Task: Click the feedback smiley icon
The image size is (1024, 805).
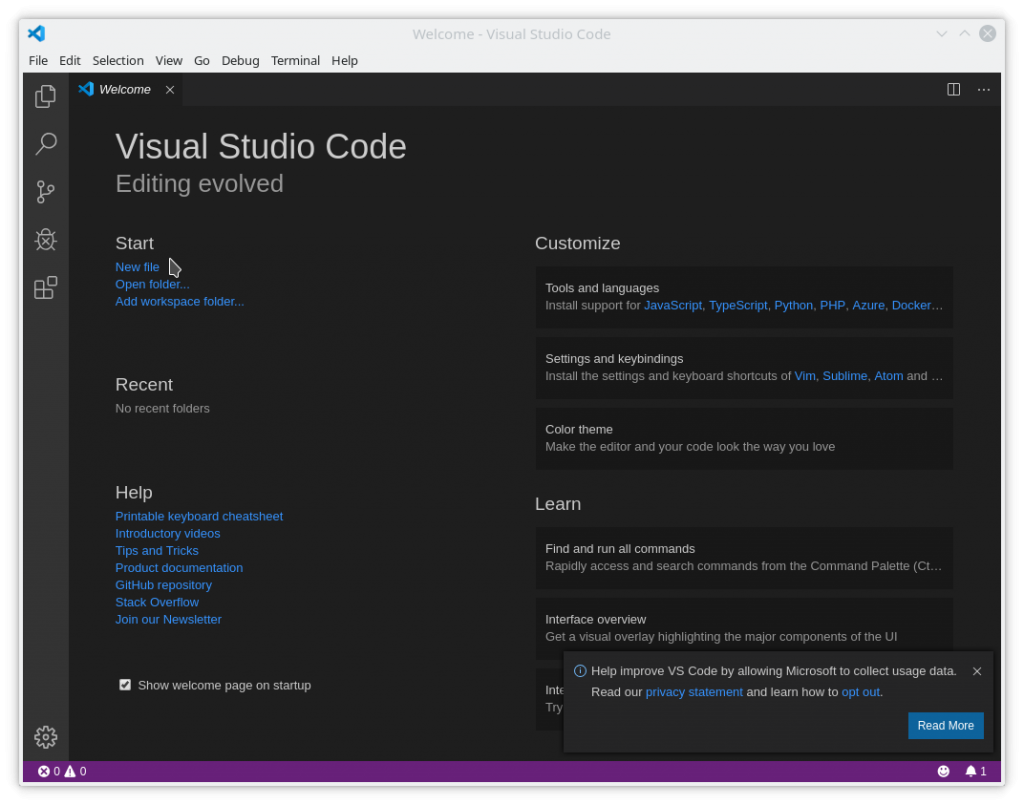Action: coord(943,771)
